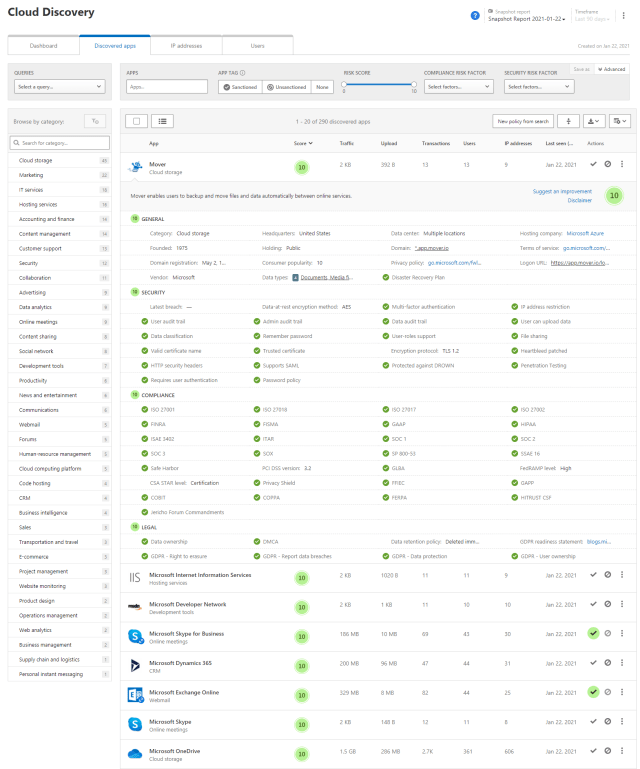Open the Compliance risk factor dropdown

(459, 87)
